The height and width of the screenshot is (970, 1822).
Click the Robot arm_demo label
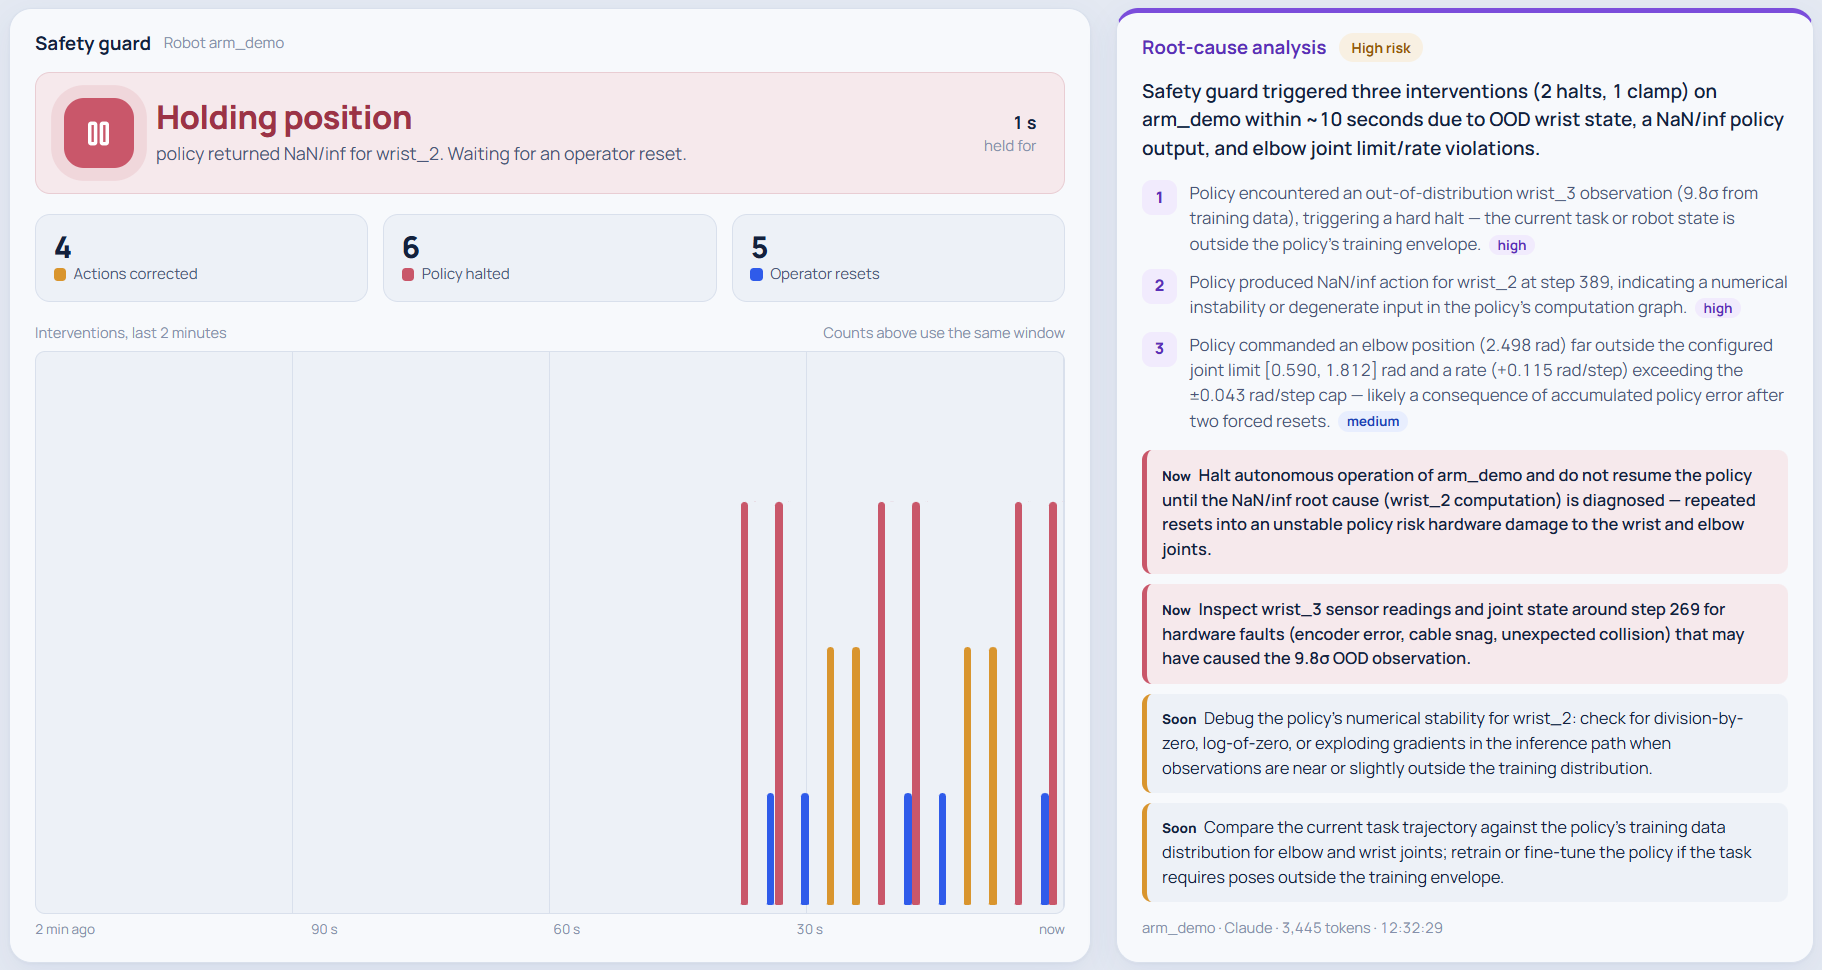coord(224,43)
